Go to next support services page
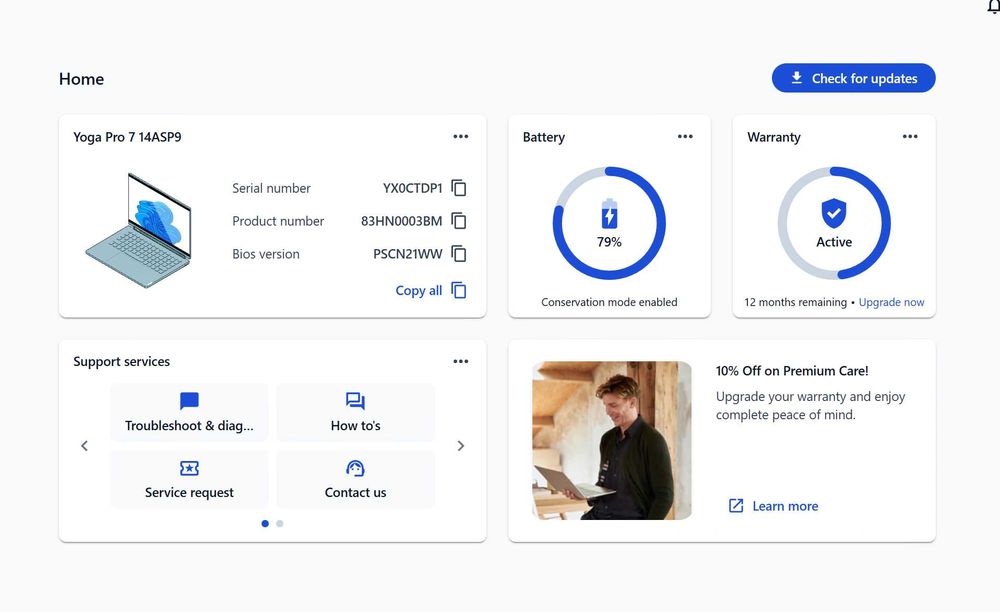The height and width of the screenshot is (612, 1000). [460, 446]
